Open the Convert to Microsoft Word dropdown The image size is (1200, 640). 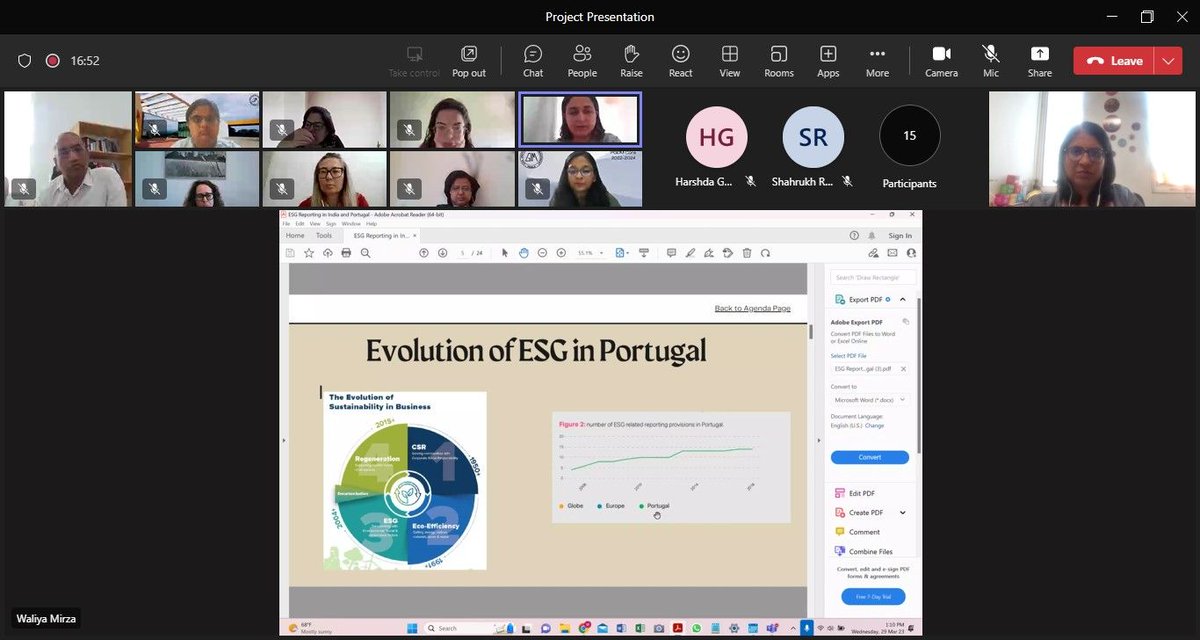pos(870,400)
